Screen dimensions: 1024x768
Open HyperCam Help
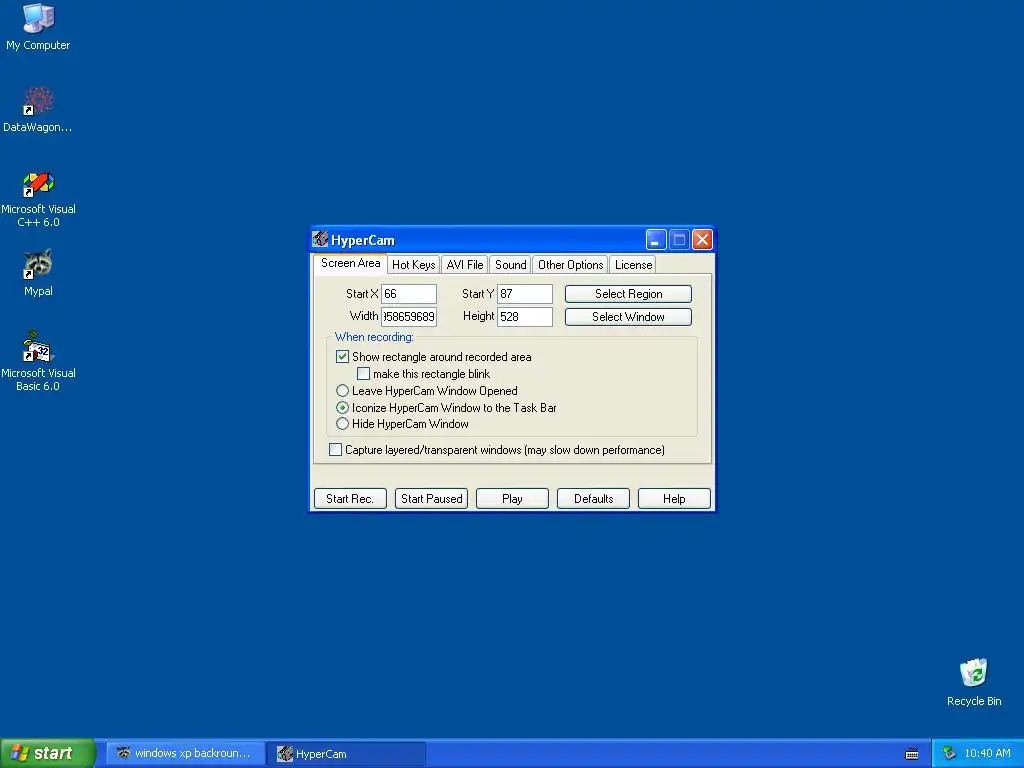pos(674,498)
